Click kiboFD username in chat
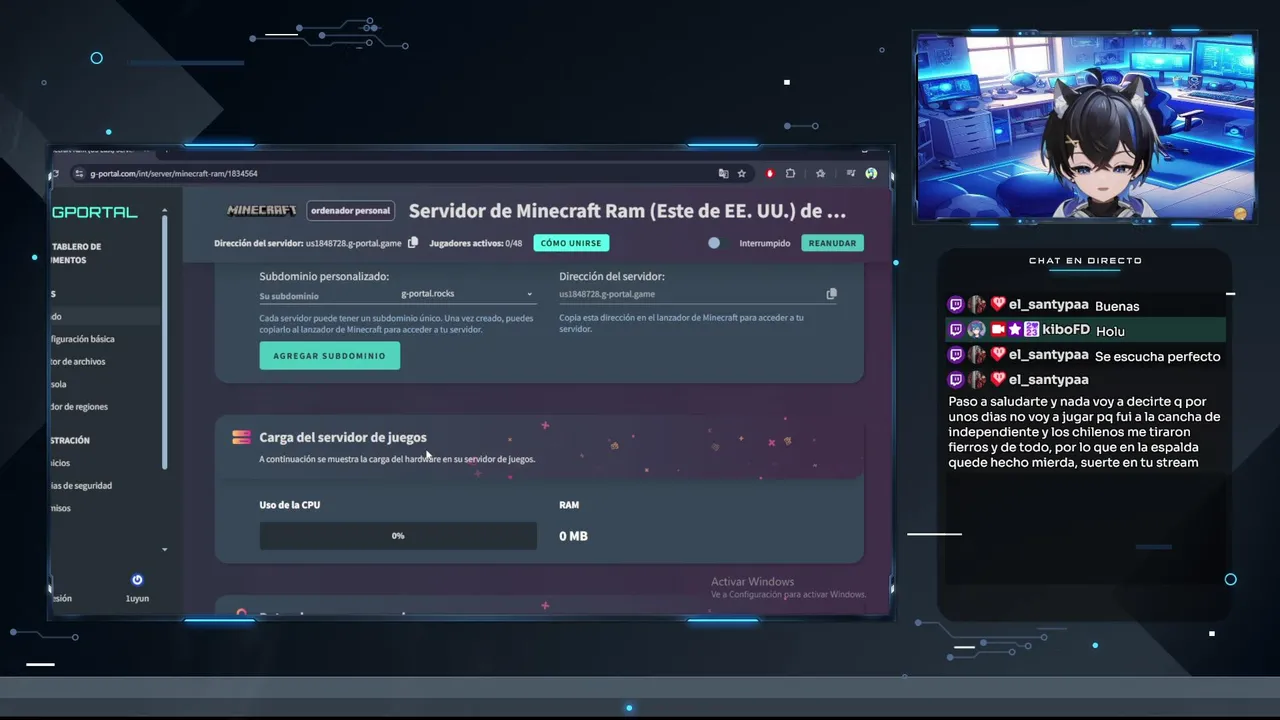 [1066, 329]
